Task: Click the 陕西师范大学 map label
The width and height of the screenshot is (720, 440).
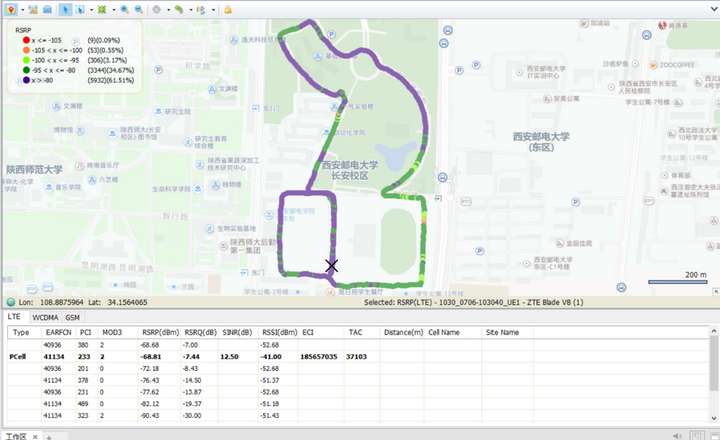Action: point(34,169)
